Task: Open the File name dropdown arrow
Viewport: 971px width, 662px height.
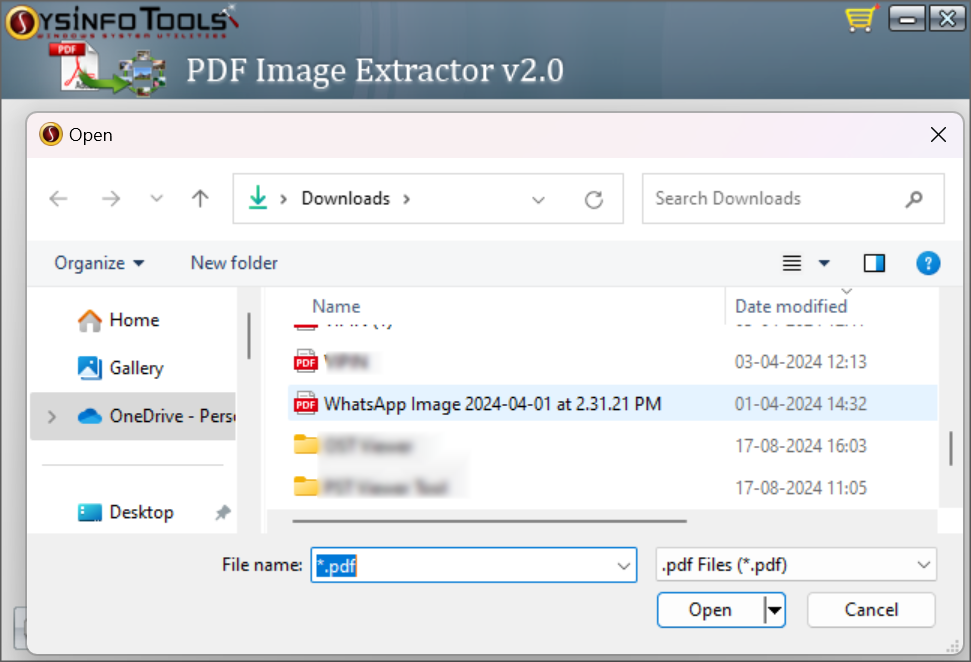Action: [624, 565]
